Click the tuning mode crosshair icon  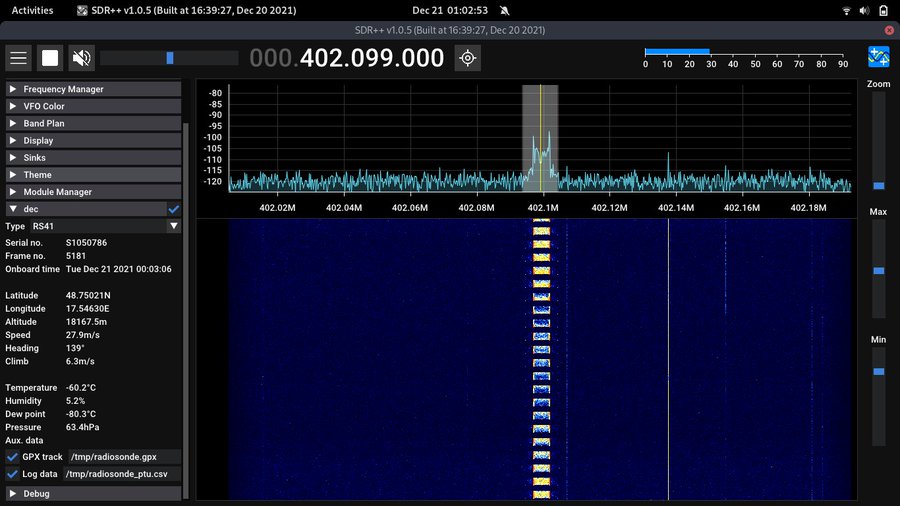pyautogui.click(x=468, y=58)
